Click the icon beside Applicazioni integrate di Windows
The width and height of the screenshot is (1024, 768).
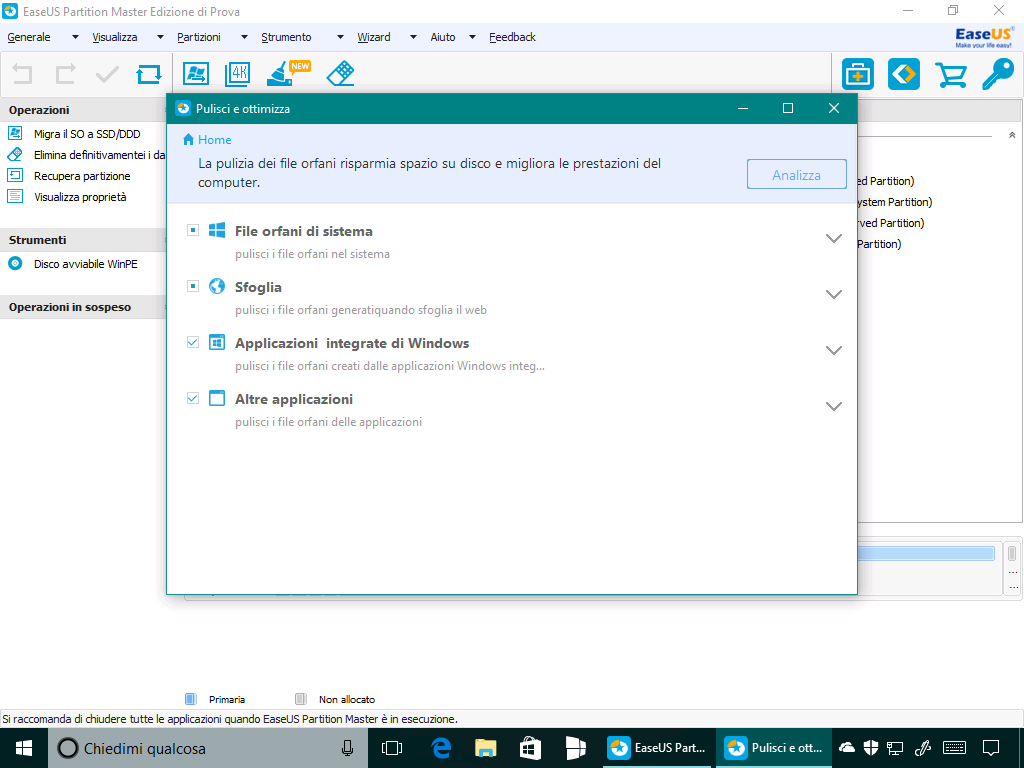217,342
